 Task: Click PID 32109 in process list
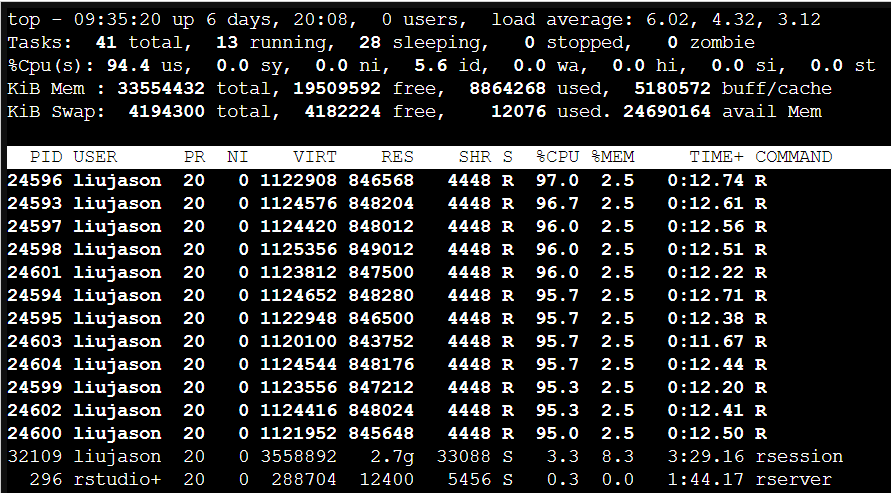tap(34, 457)
